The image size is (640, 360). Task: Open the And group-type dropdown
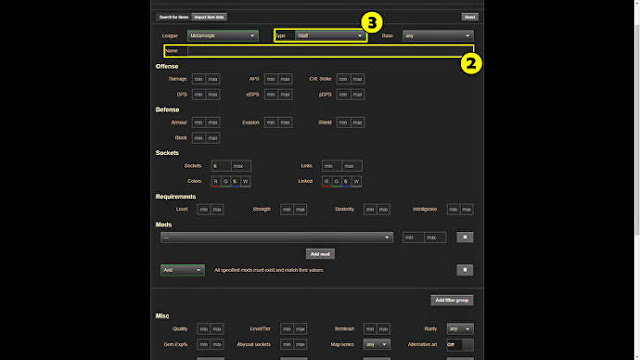tap(182, 270)
